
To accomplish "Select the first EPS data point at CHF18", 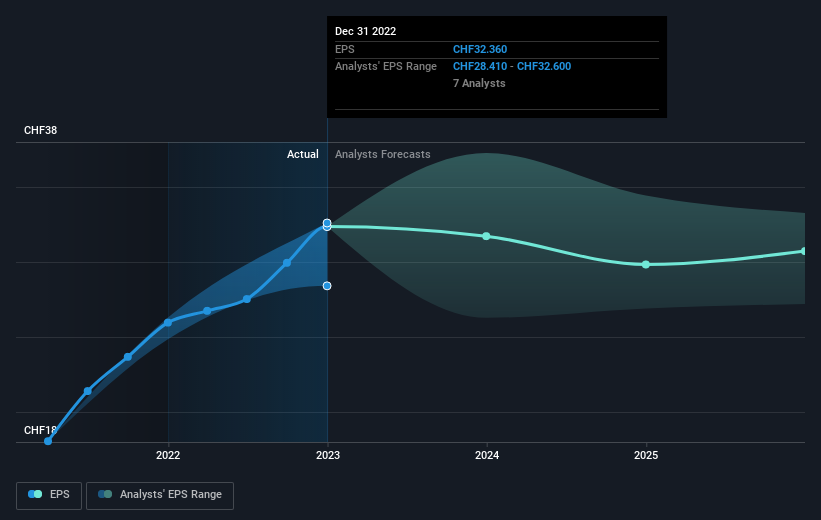I will tap(48, 441).
